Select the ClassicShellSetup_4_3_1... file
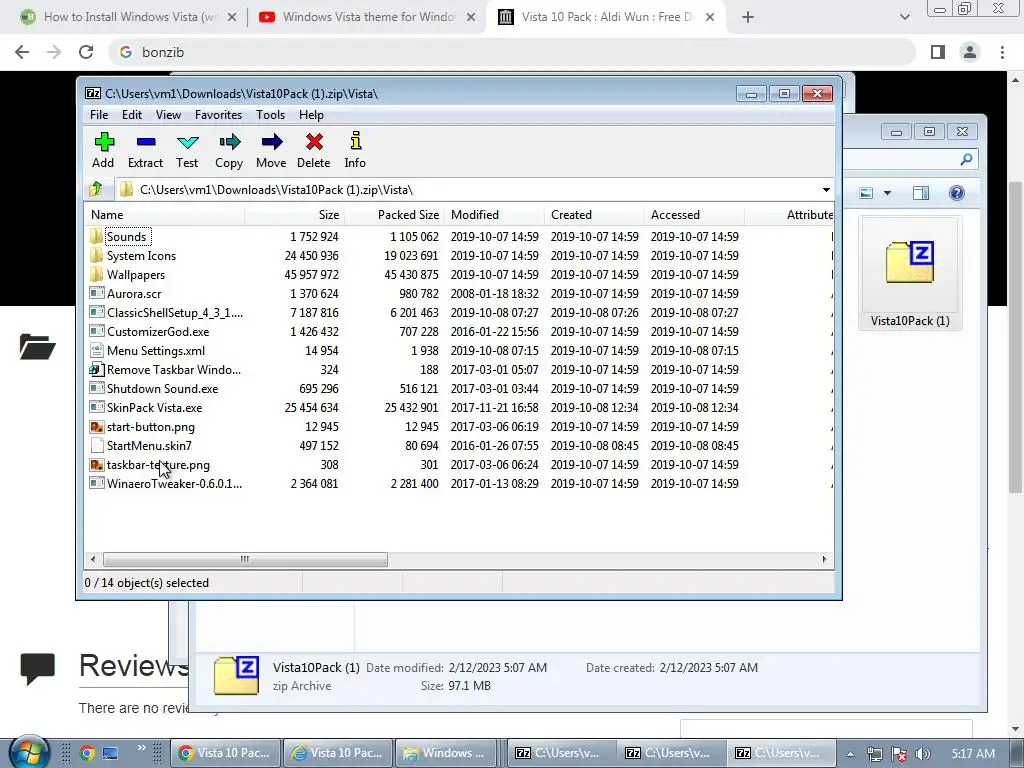1024x768 pixels. click(167, 313)
